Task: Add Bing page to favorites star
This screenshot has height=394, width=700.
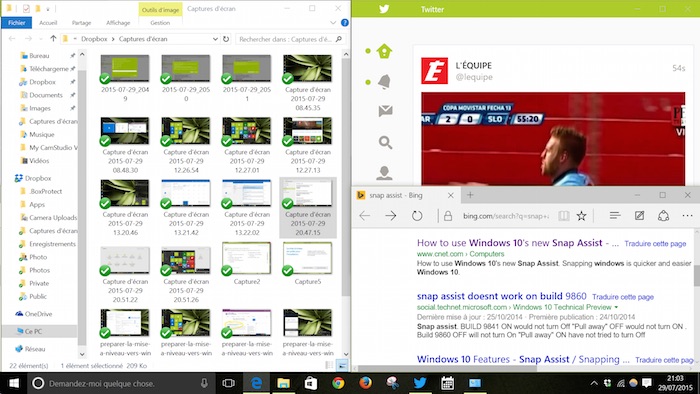Action: point(581,216)
